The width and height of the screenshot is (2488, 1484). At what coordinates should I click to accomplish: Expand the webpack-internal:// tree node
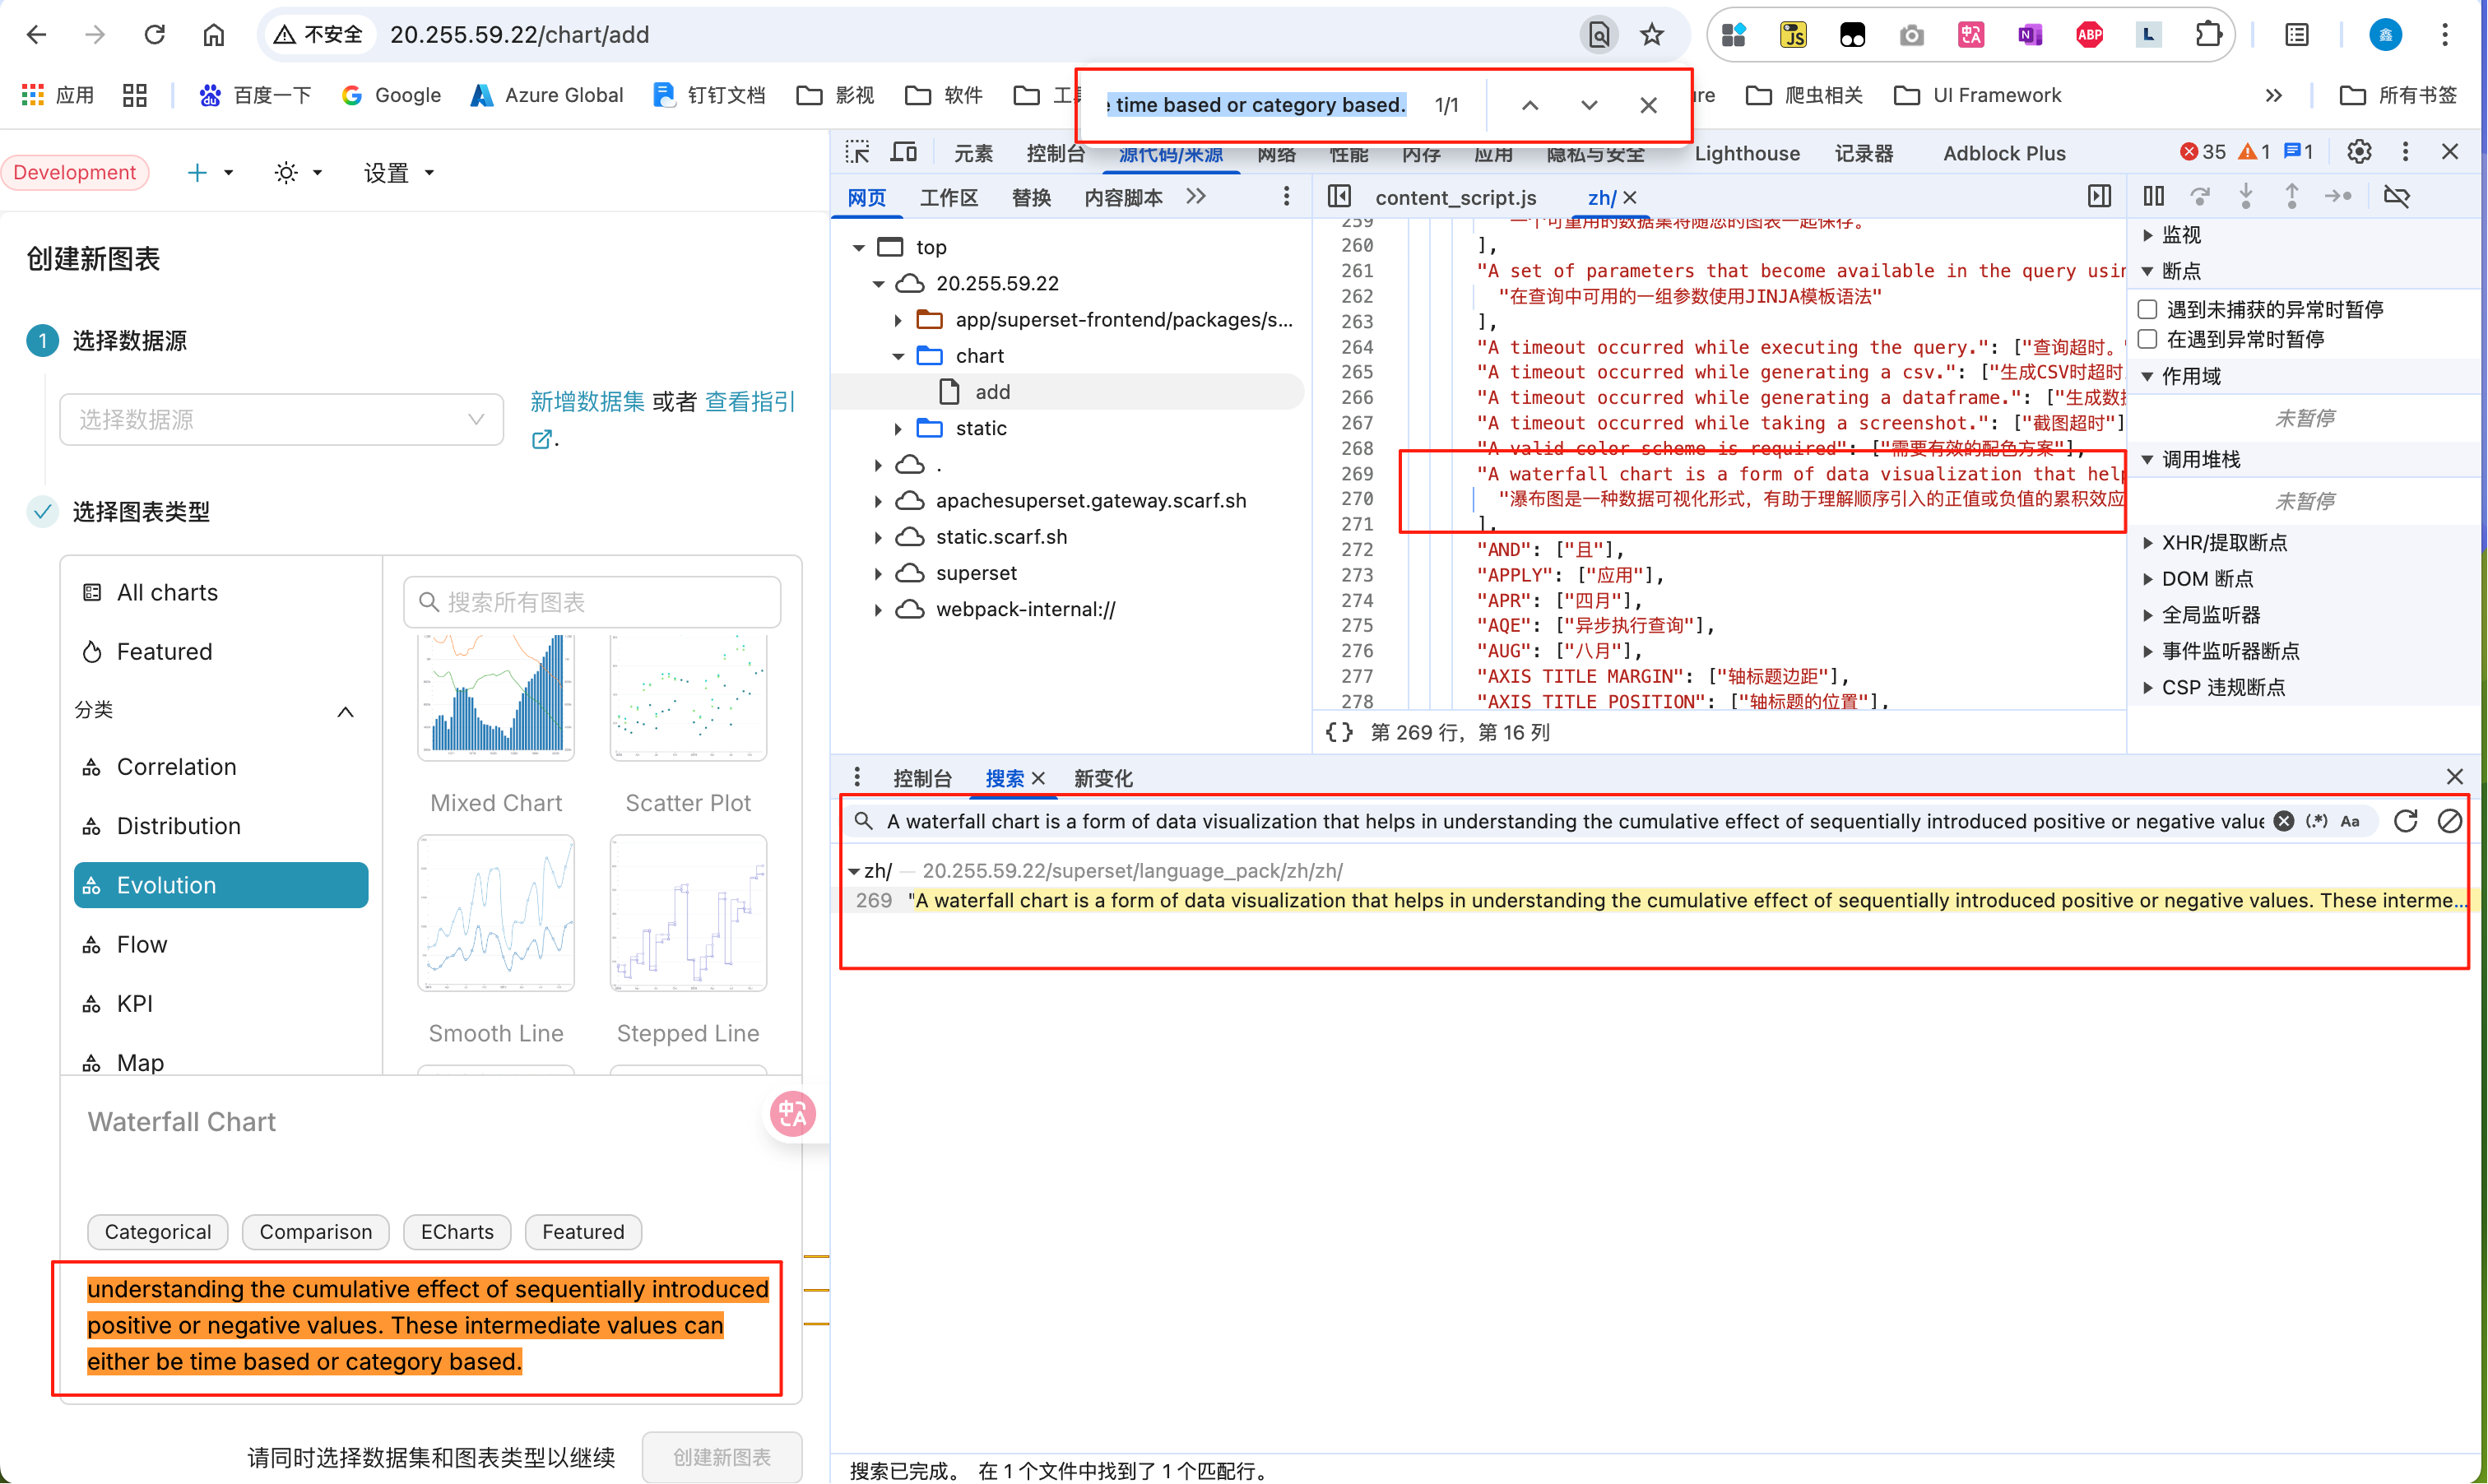[878, 609]
